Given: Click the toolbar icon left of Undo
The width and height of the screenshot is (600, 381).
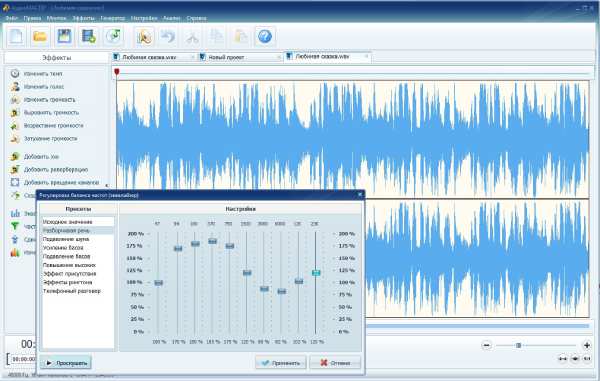Looking at the screenshot, I should coord(145,36).
